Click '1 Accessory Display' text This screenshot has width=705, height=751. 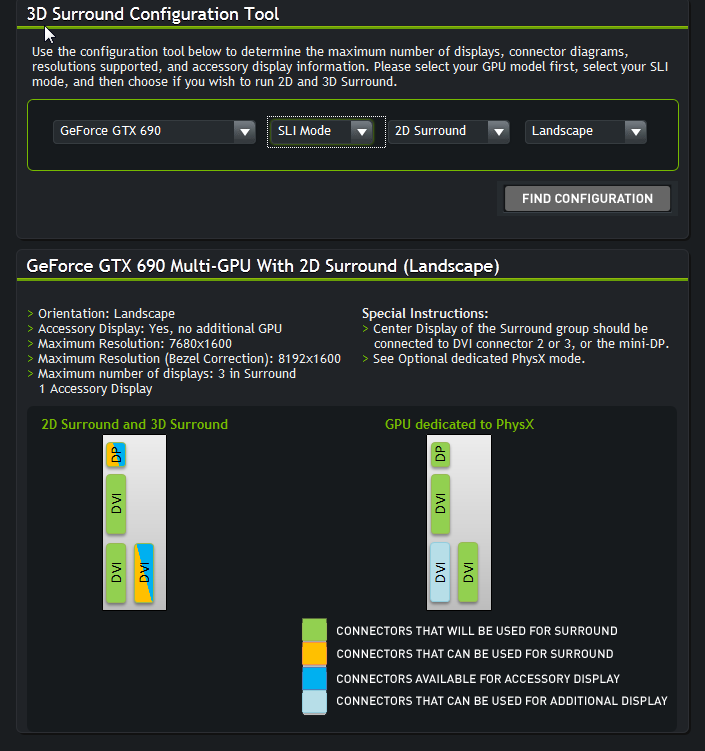tap(95, 389)
